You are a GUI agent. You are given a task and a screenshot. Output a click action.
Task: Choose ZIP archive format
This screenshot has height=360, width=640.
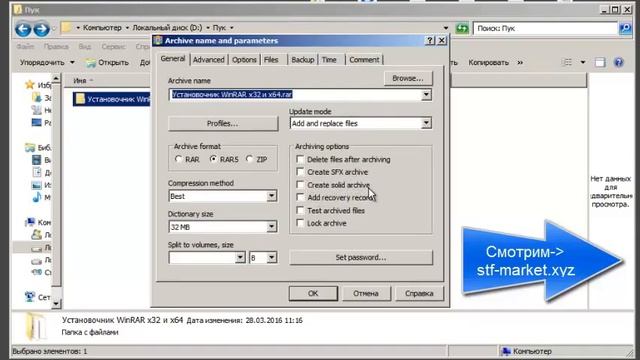pyautogui.click(x=249, y=159)
